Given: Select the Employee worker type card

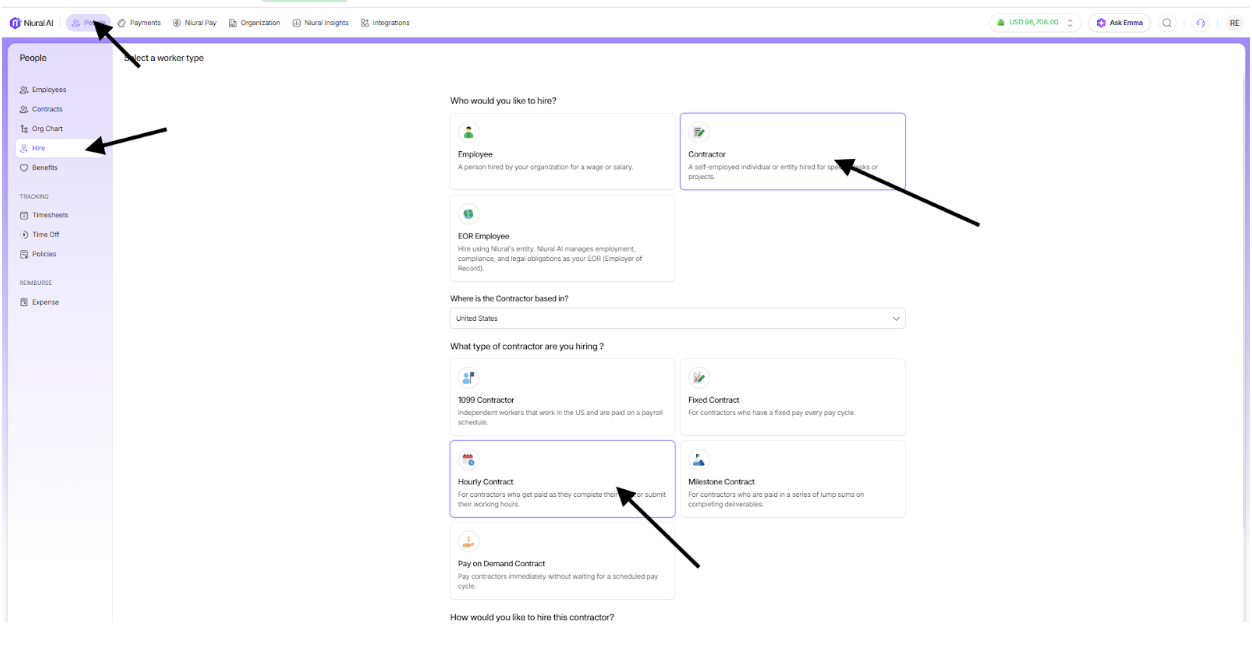Looking at the screenshot, I should pos(562,151).
